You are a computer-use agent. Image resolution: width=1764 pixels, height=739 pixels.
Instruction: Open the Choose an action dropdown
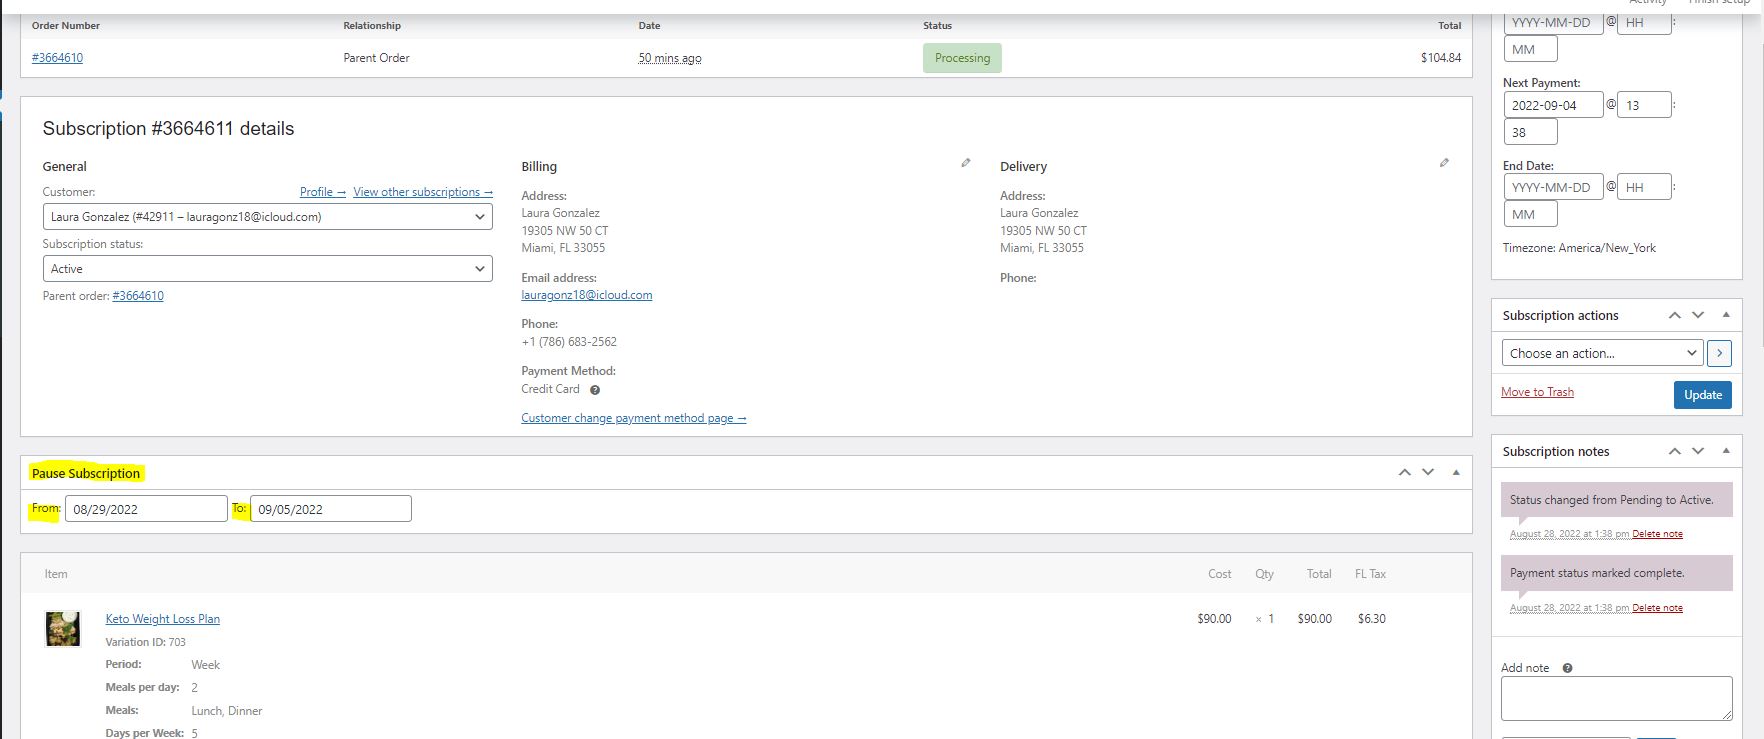click(x=1602, y=353)
